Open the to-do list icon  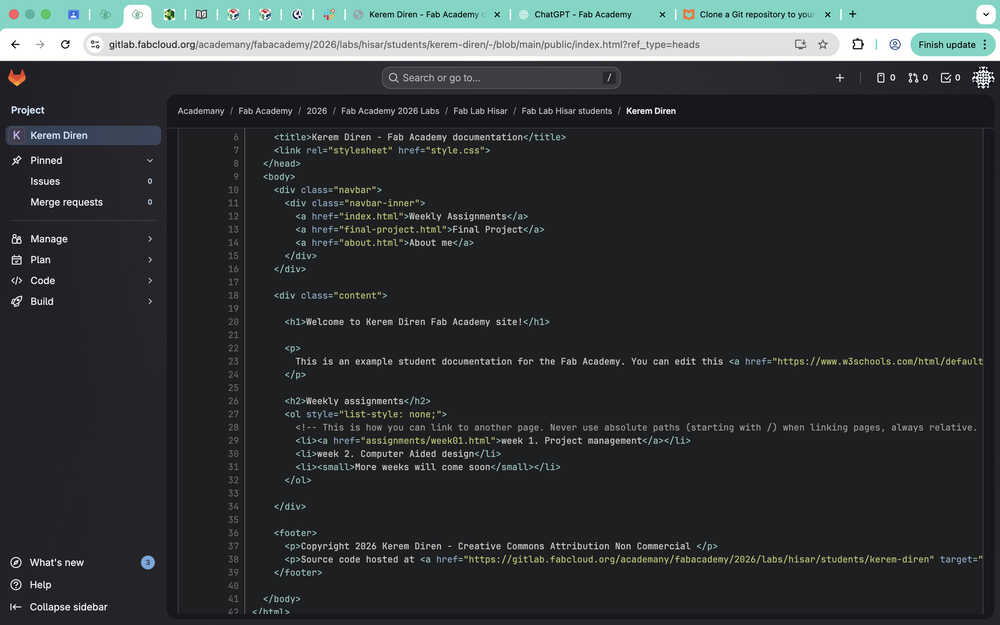point(950,78)
